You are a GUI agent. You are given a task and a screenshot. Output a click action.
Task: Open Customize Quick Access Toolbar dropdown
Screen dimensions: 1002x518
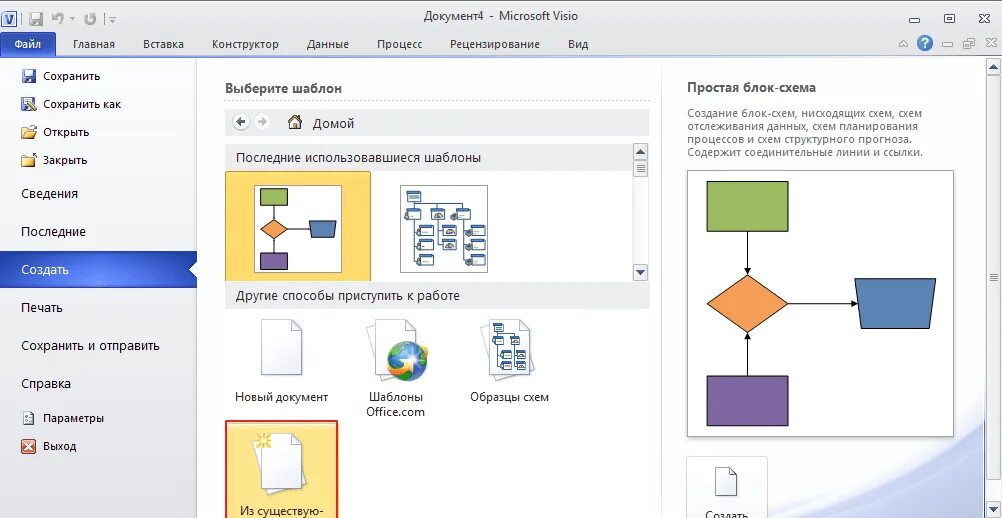click(112, 20)
